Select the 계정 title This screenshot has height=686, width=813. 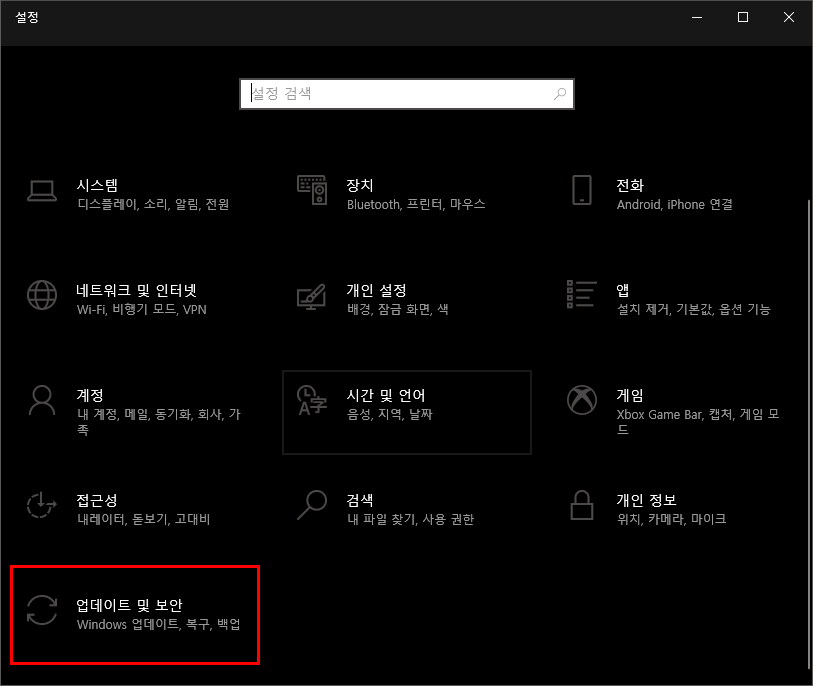pos(90,395)
